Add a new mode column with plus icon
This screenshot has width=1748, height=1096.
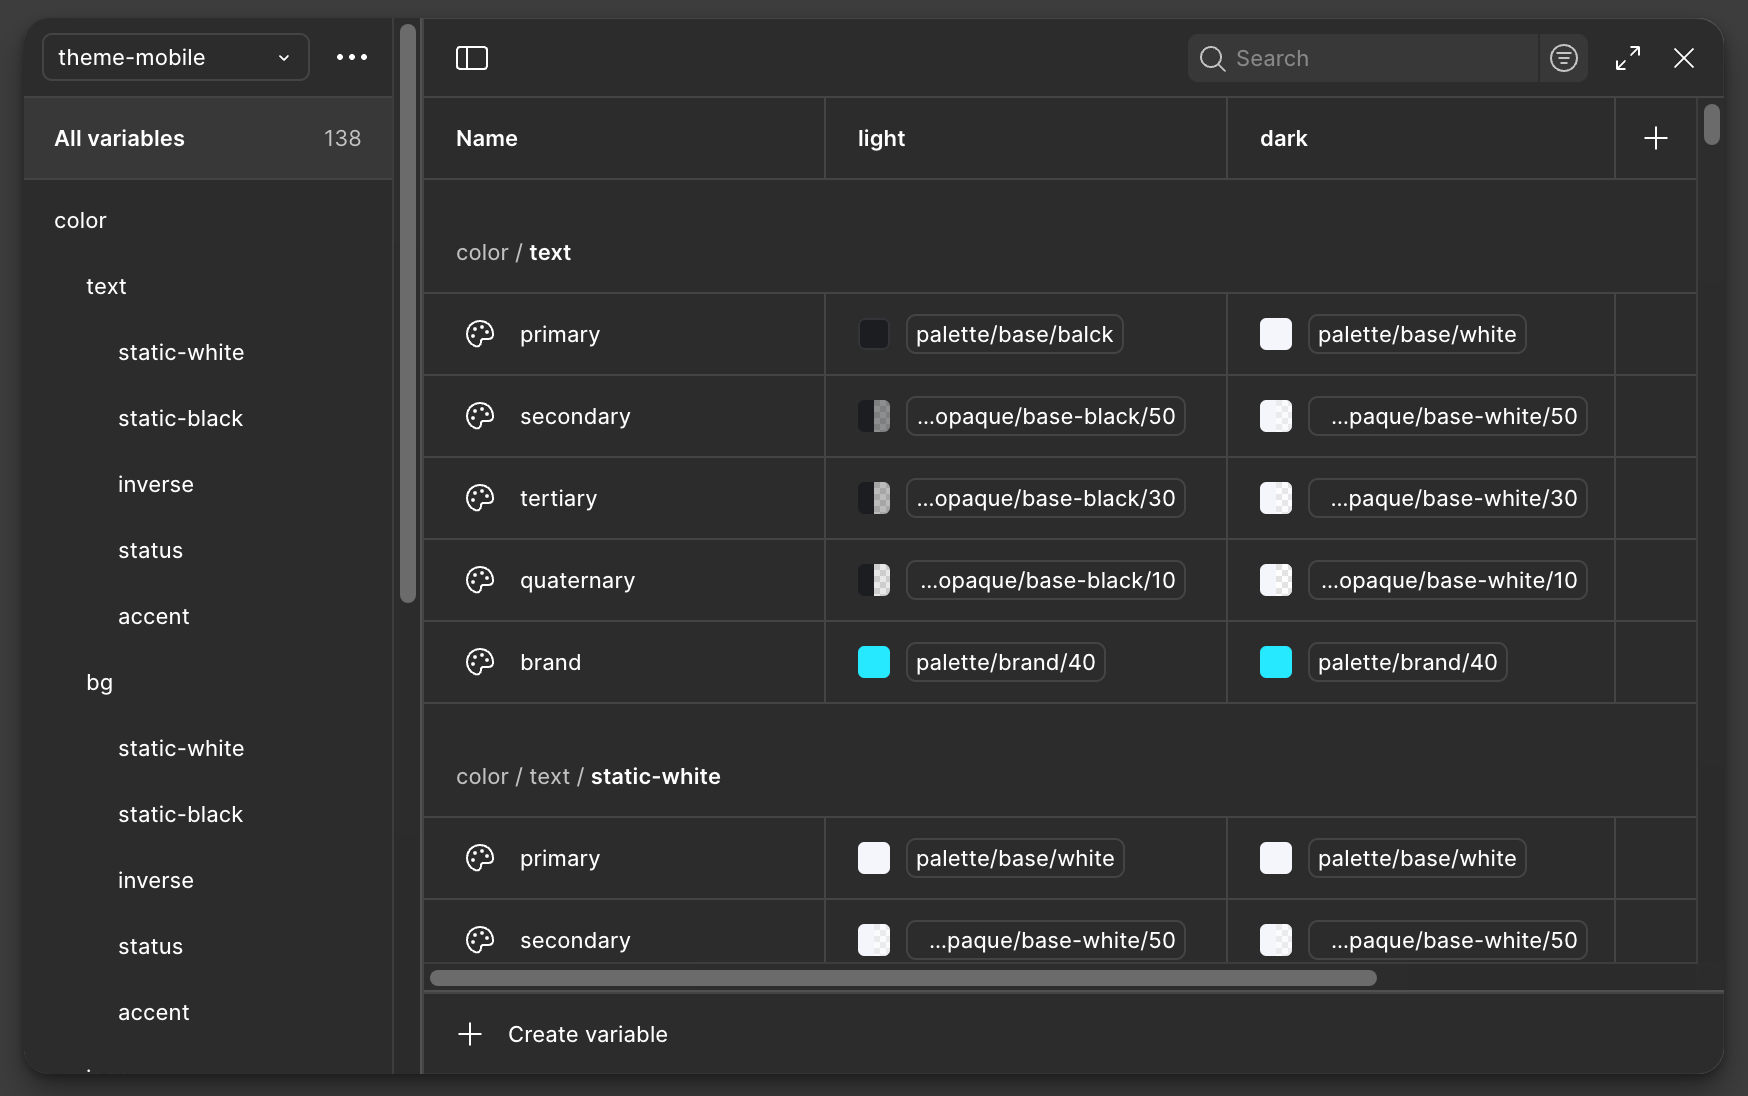(1655, 138)
